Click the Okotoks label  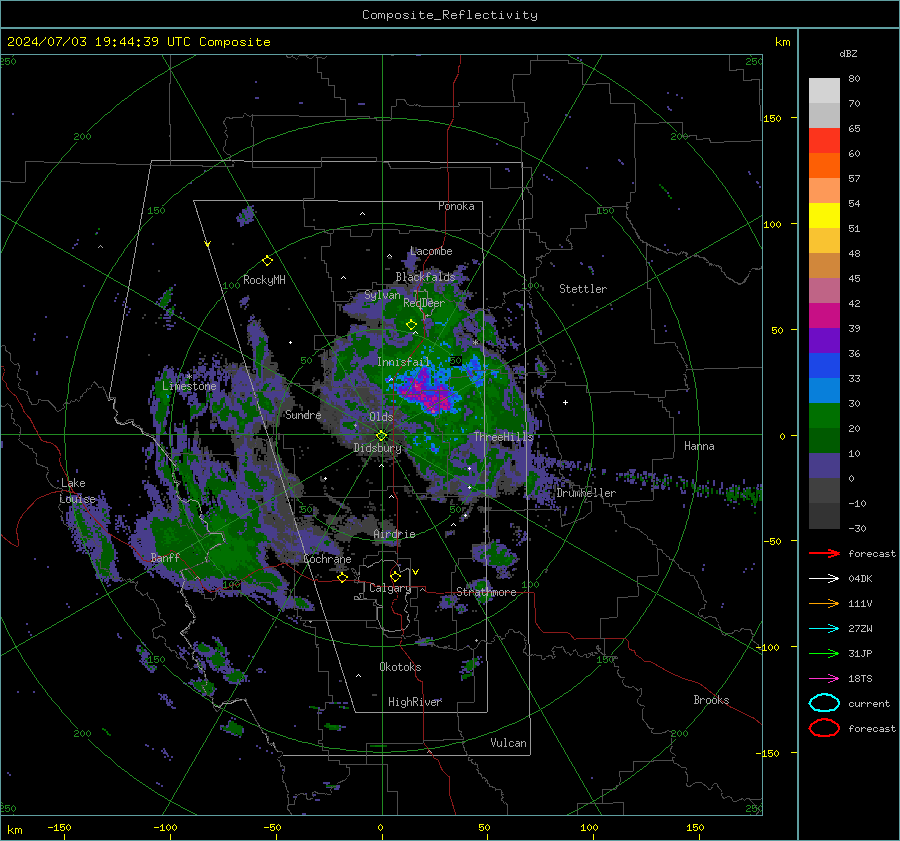400,667
